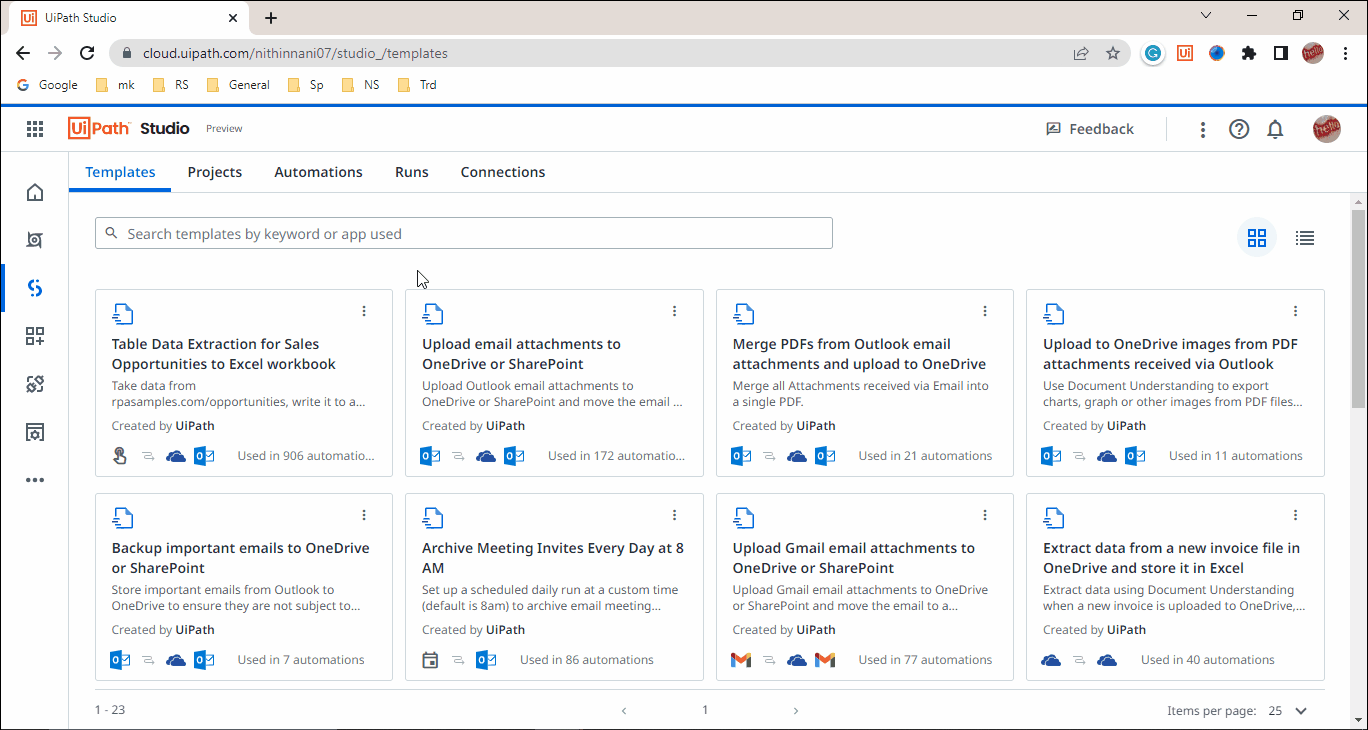Open options for Archive Meeting Invites card
1368x730 pixels.
tap(675, 515)
